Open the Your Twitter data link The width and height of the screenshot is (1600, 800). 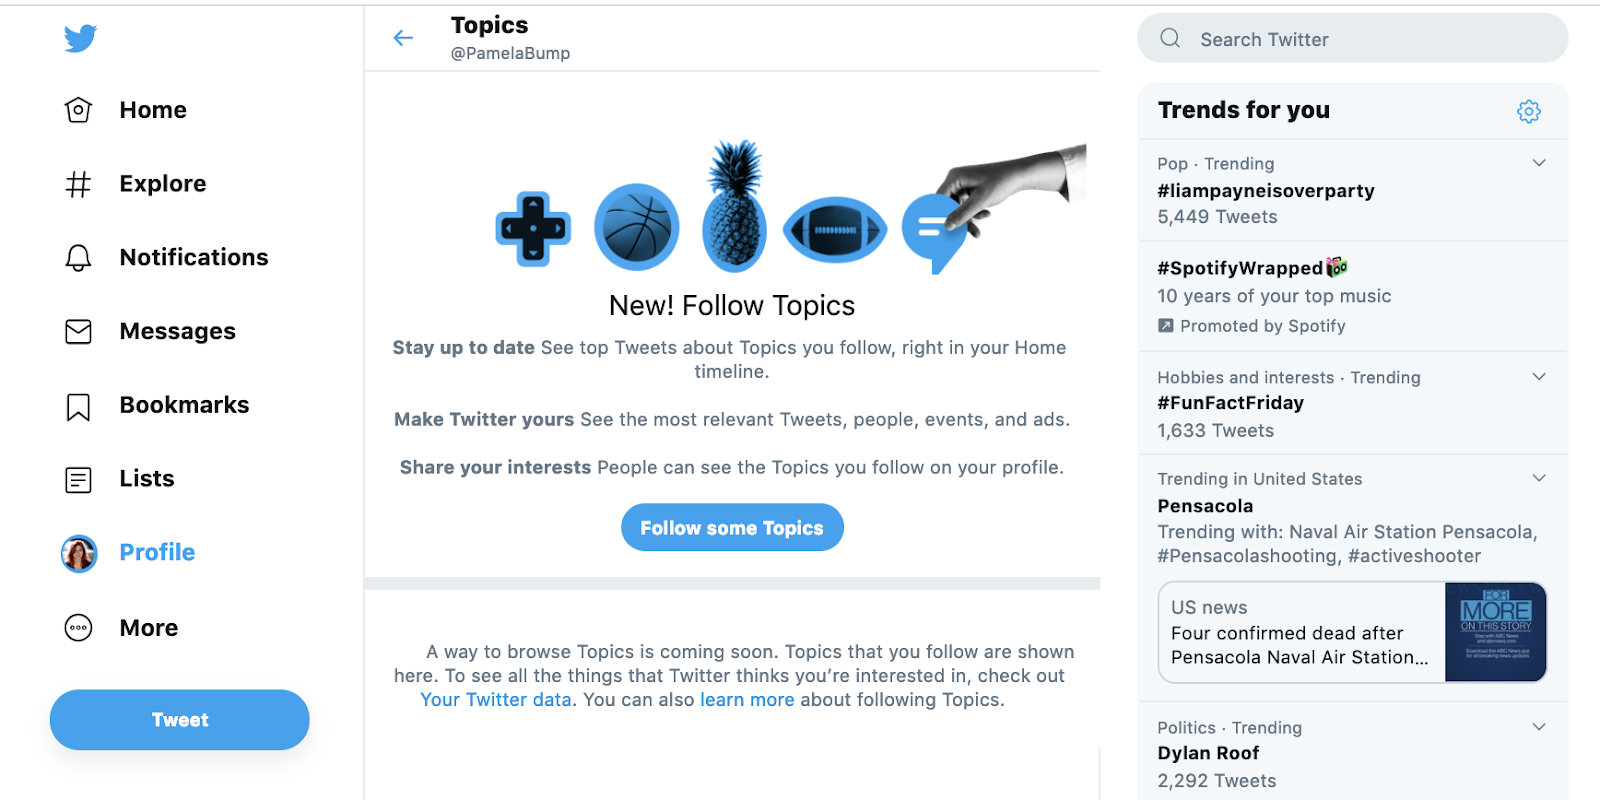496,700
